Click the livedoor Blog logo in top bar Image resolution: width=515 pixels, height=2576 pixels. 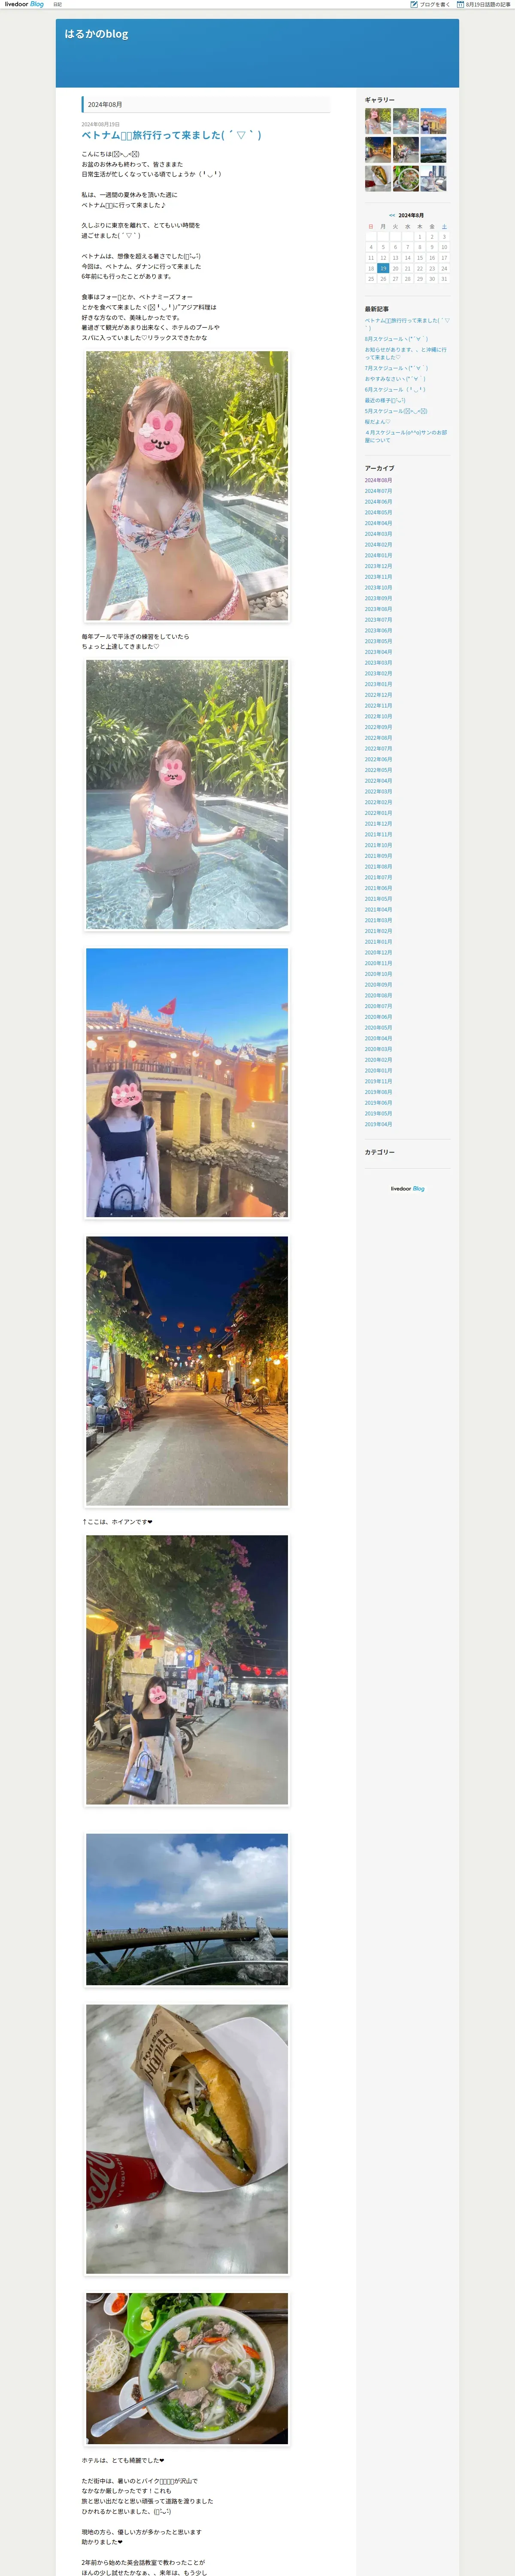[x=24, y=4]
